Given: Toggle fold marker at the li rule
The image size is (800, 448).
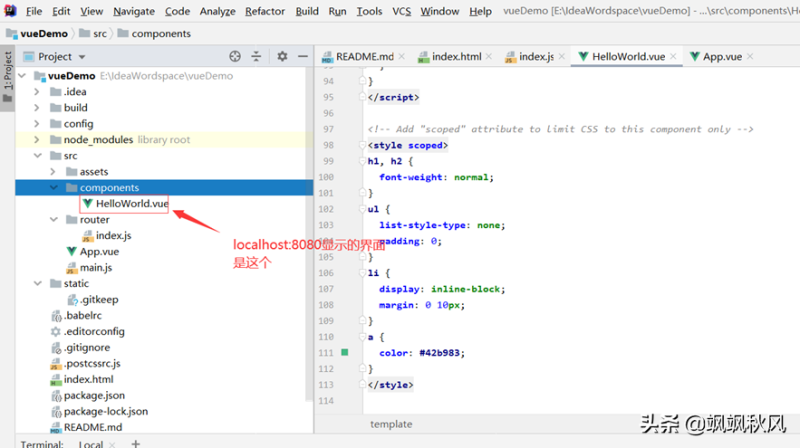Looking at the screenshot, I should pyautogui.click(x=361, y=273).
